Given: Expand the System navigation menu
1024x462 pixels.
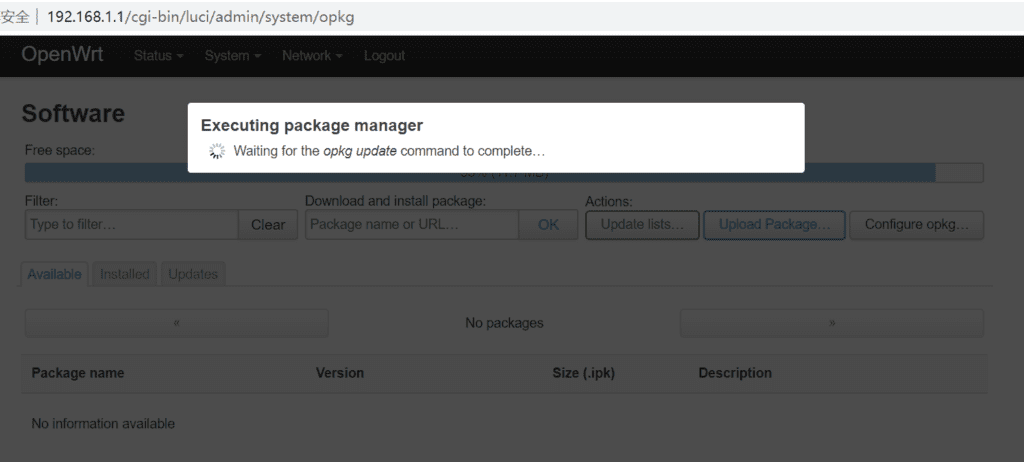Looking at the screenshot, I should (232, 56).
